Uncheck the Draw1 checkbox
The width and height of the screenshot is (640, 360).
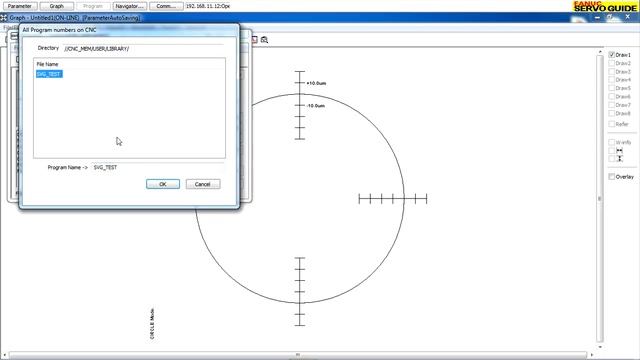point(611,55)
